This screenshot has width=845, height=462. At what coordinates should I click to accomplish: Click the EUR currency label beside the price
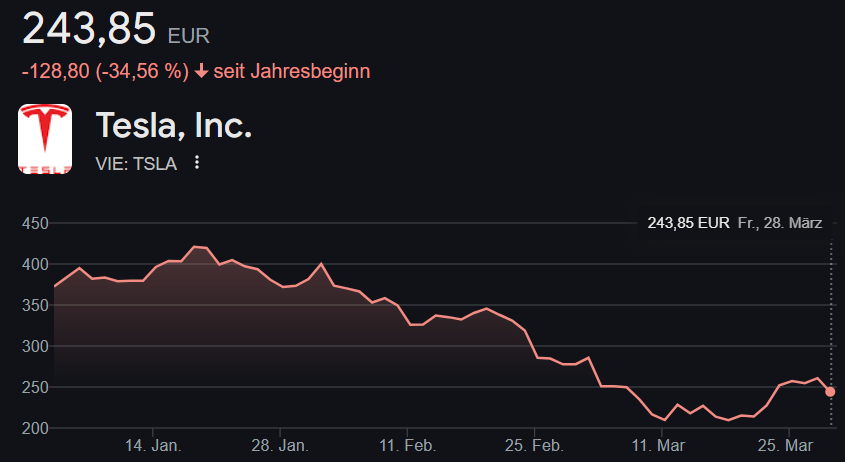pyautogui.click(x=188, y=36)
